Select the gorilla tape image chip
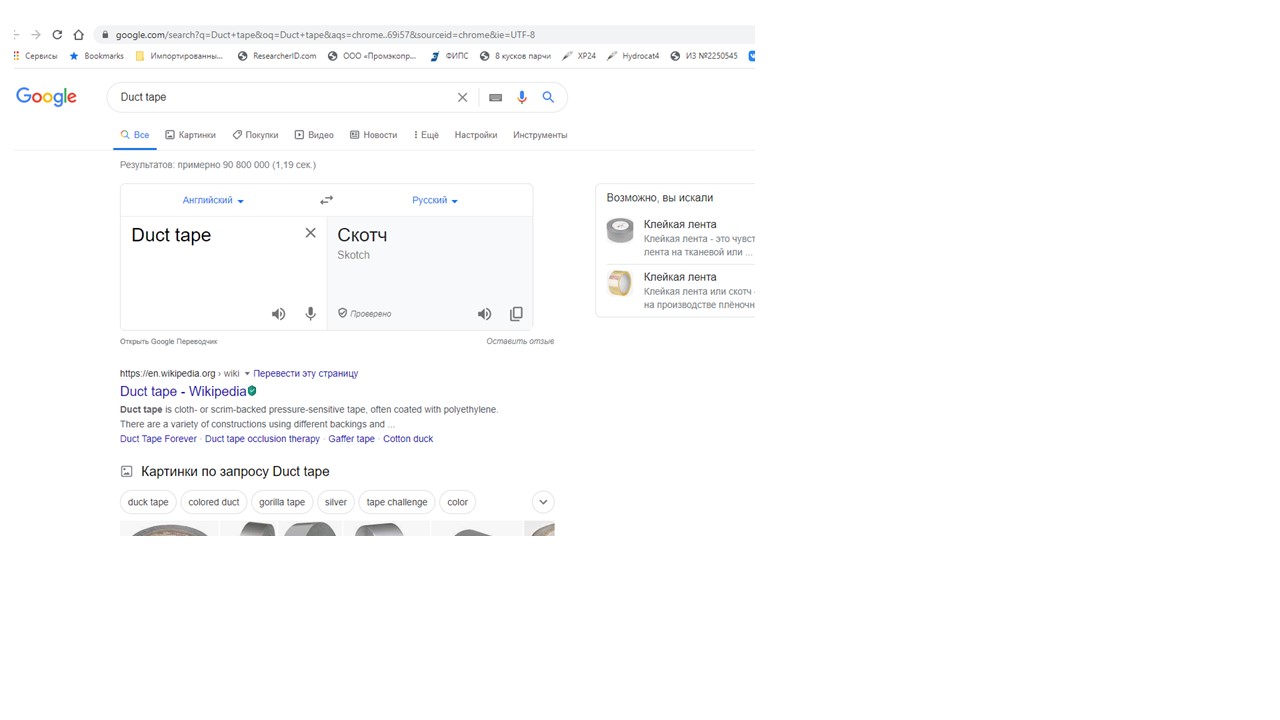Image resolution: width=1280 pixels, height=720 pixels. [282, 502]
